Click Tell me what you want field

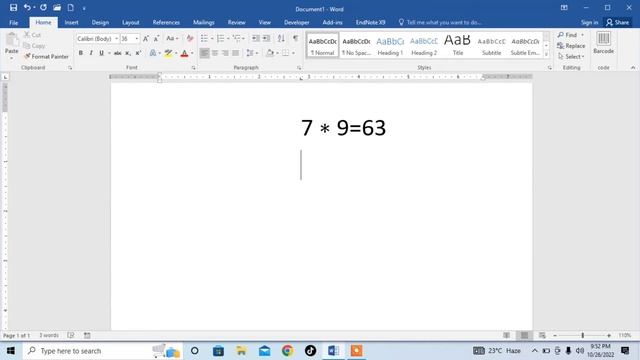point(440,22)
